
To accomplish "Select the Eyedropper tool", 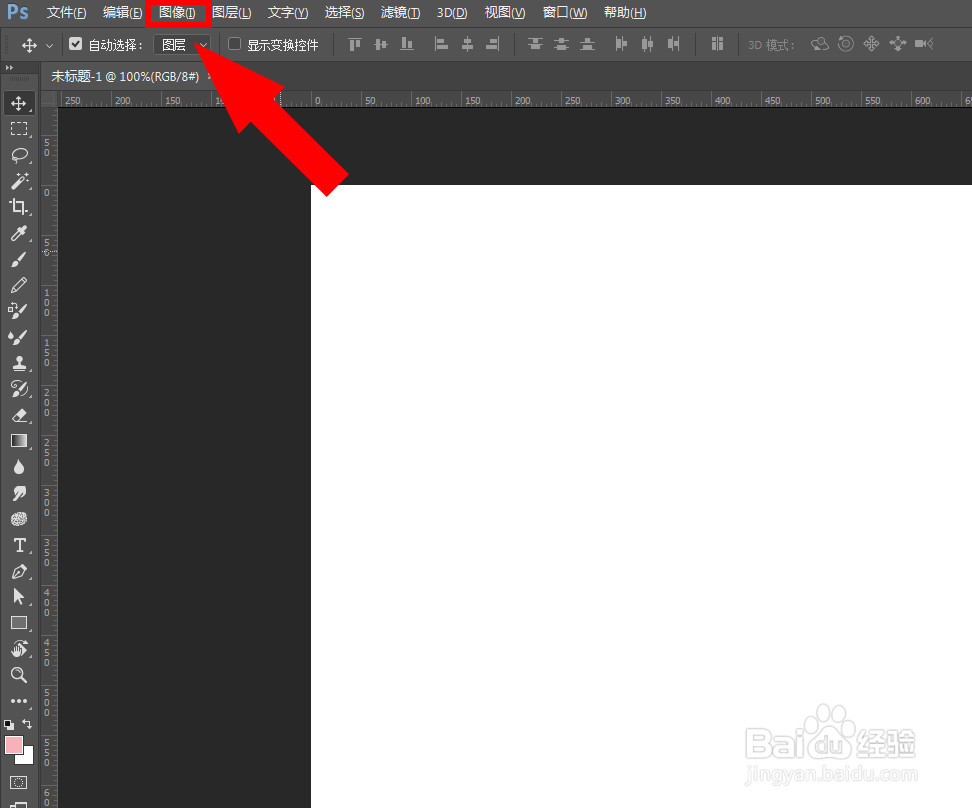I will [19, 233].
